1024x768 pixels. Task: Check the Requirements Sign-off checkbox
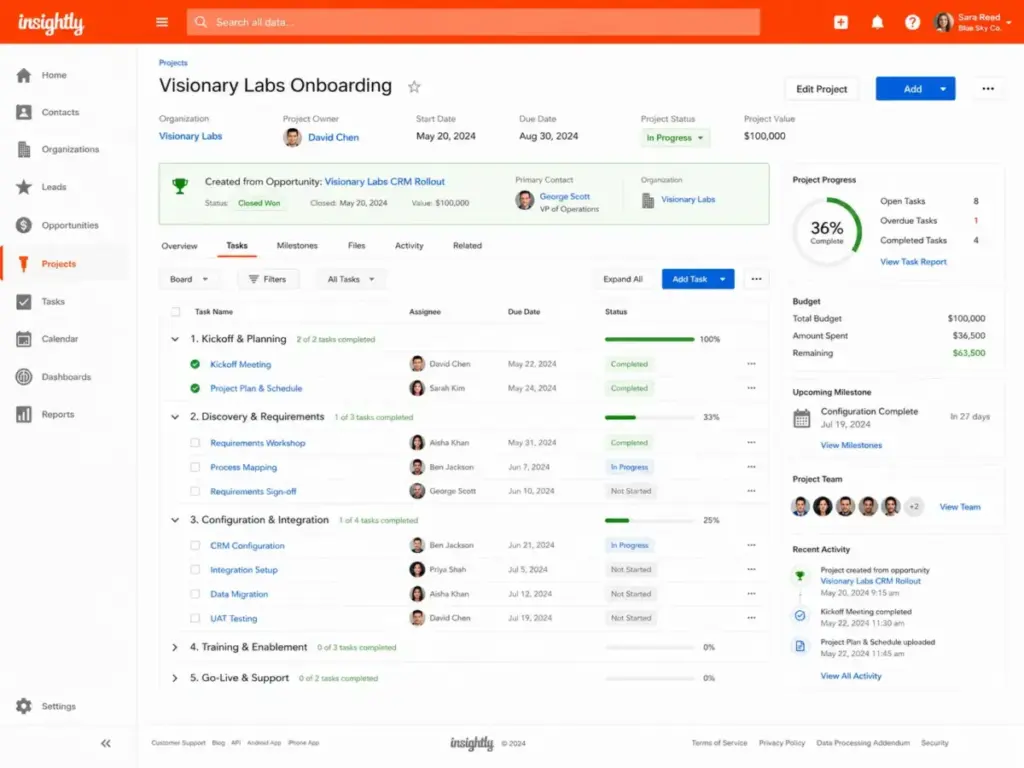coord(195,491)
